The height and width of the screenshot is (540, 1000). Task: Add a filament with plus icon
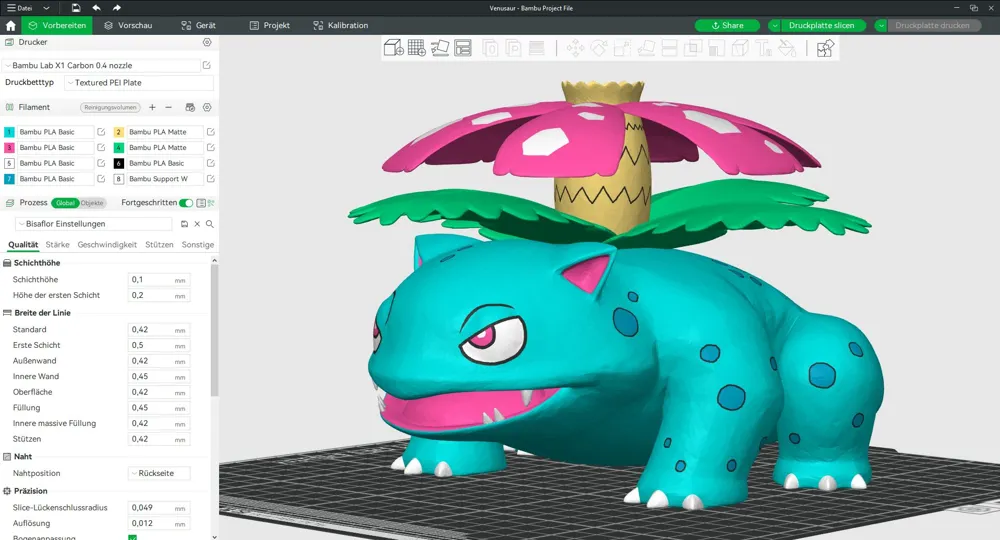152,107
